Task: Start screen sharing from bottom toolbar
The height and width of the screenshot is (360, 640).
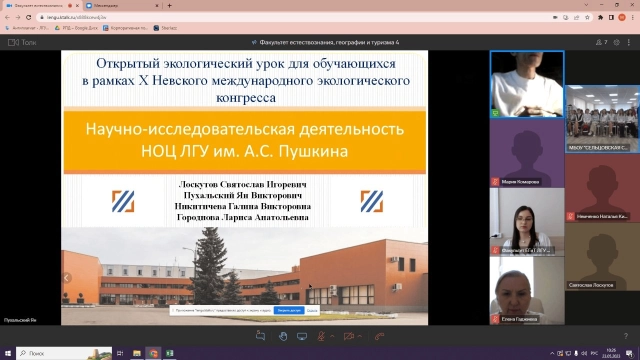Action: [x=302, y=336]
